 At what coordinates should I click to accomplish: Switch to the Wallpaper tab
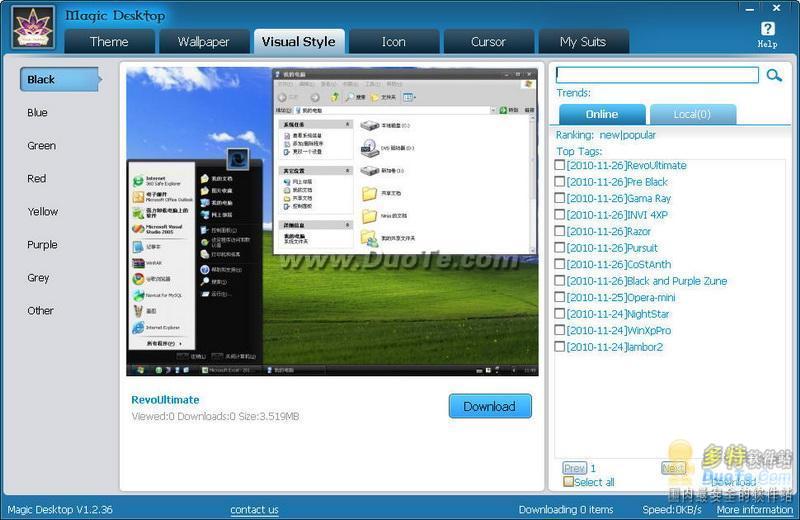[204, 41]
